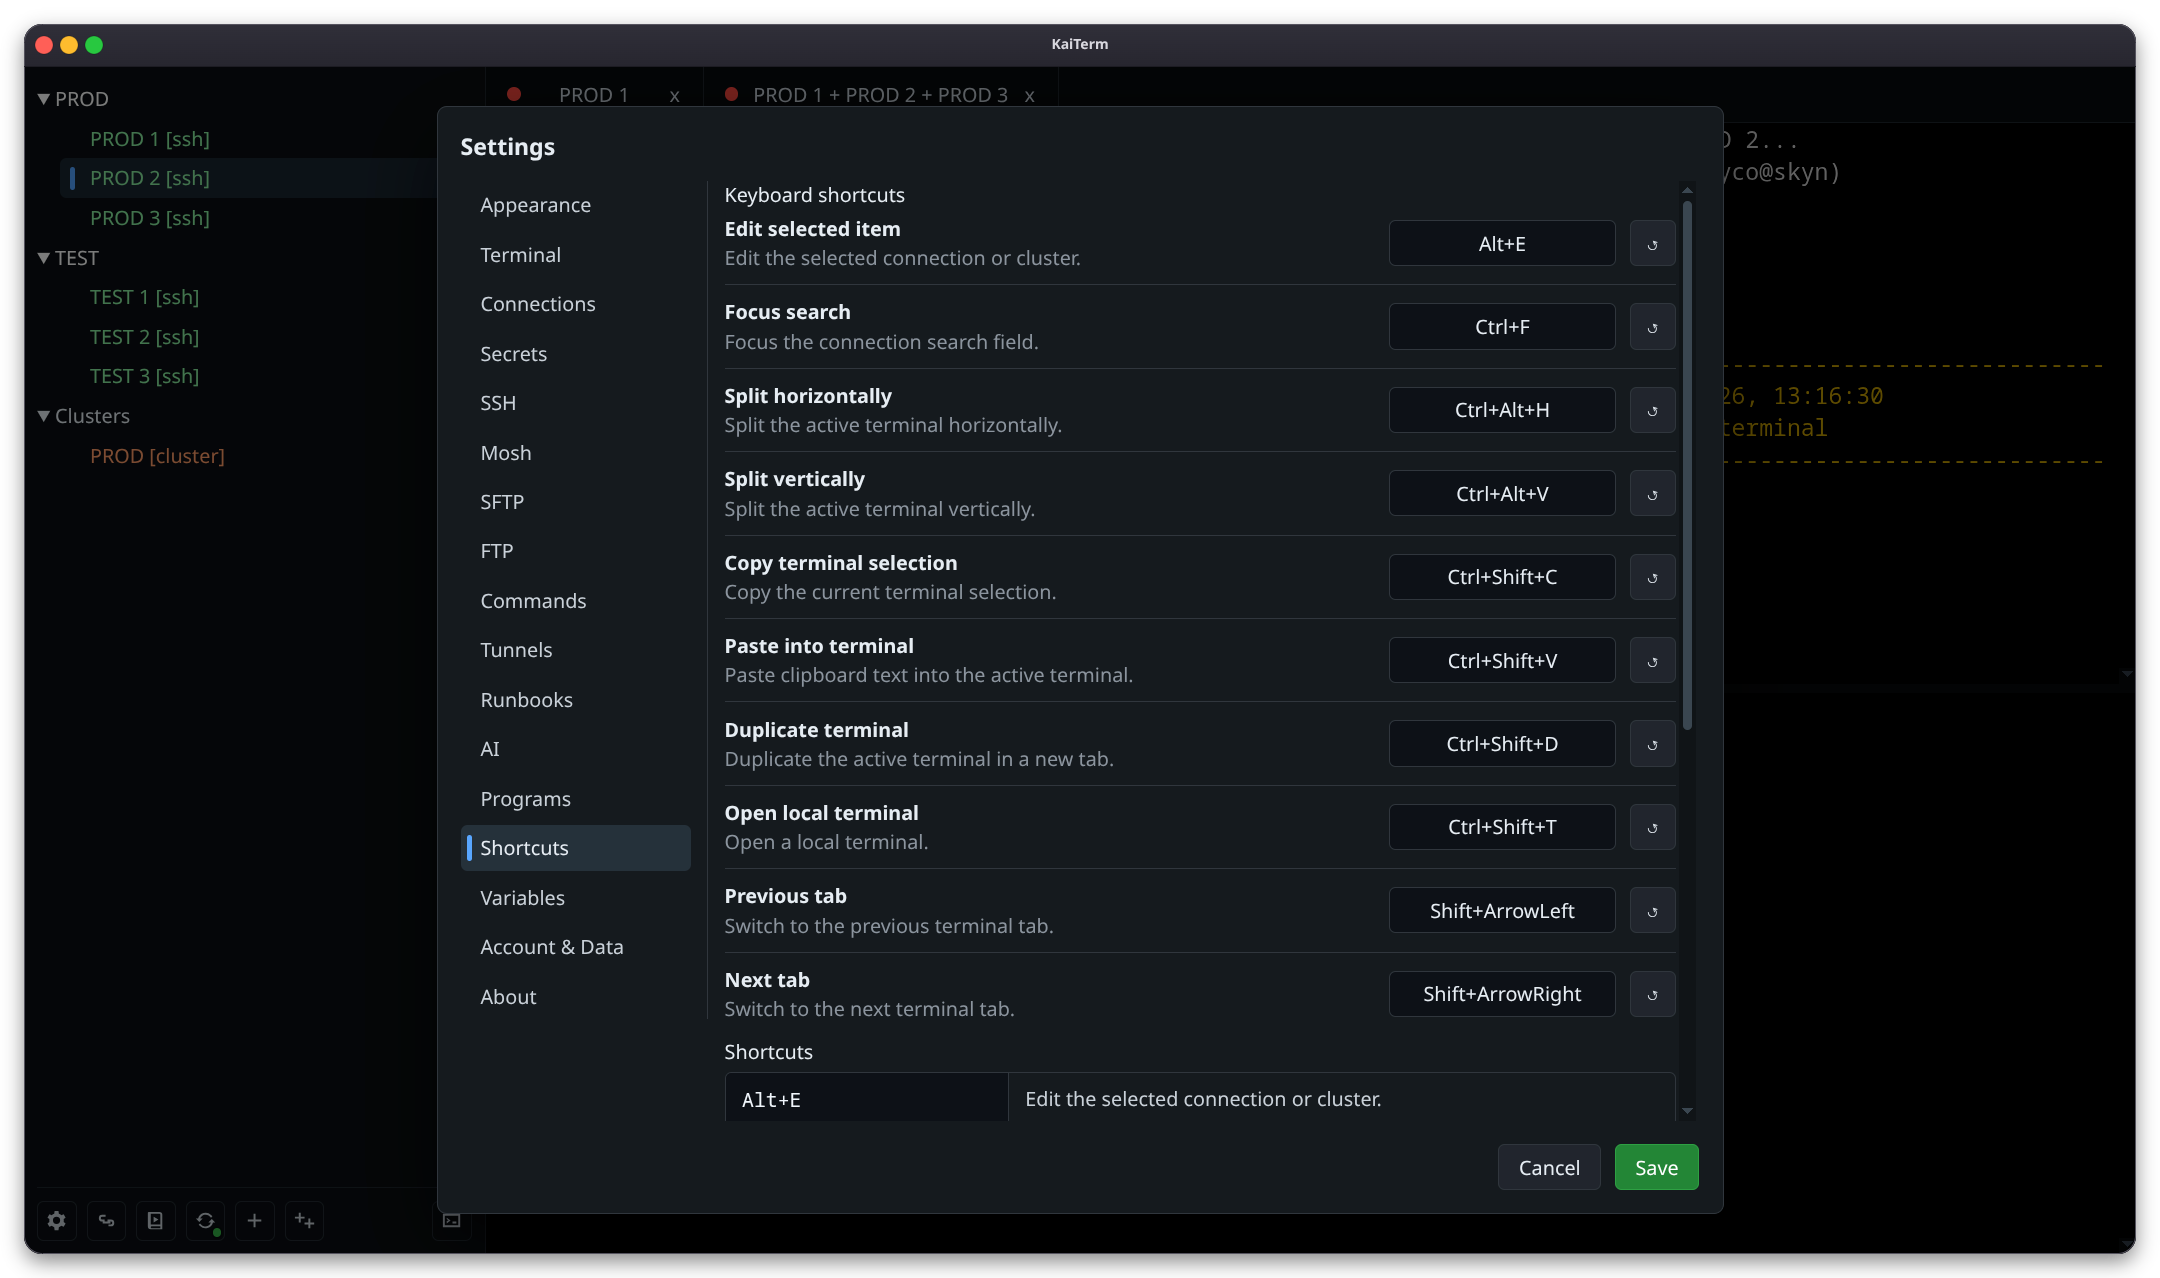The image size is (2160, 1278).
Task: Open the Connections settings section
Action: click(575, 304)
